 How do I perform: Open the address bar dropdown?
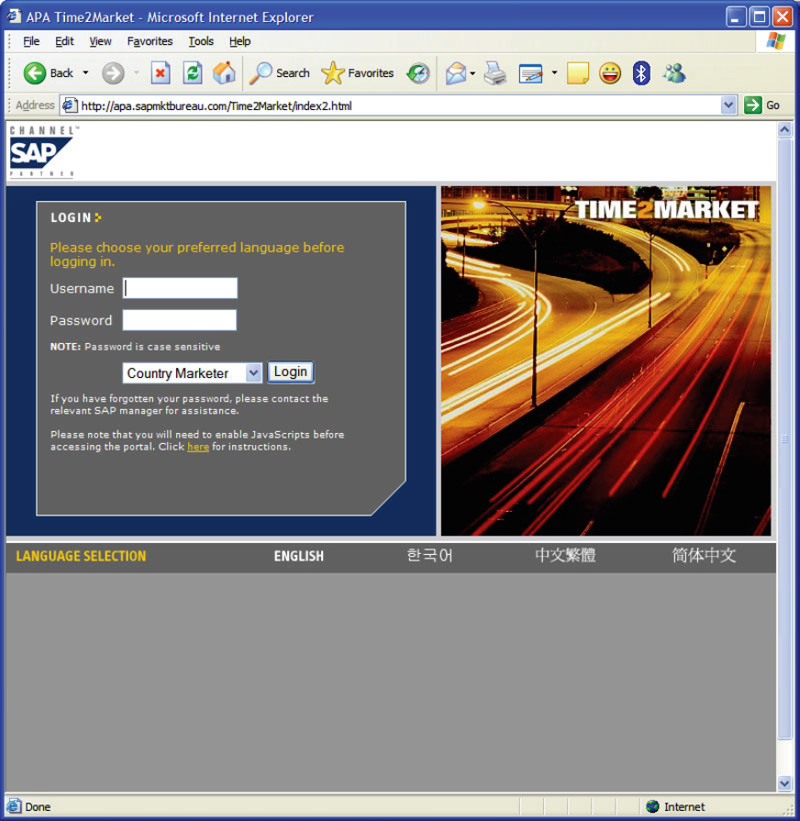coord(728,105)
